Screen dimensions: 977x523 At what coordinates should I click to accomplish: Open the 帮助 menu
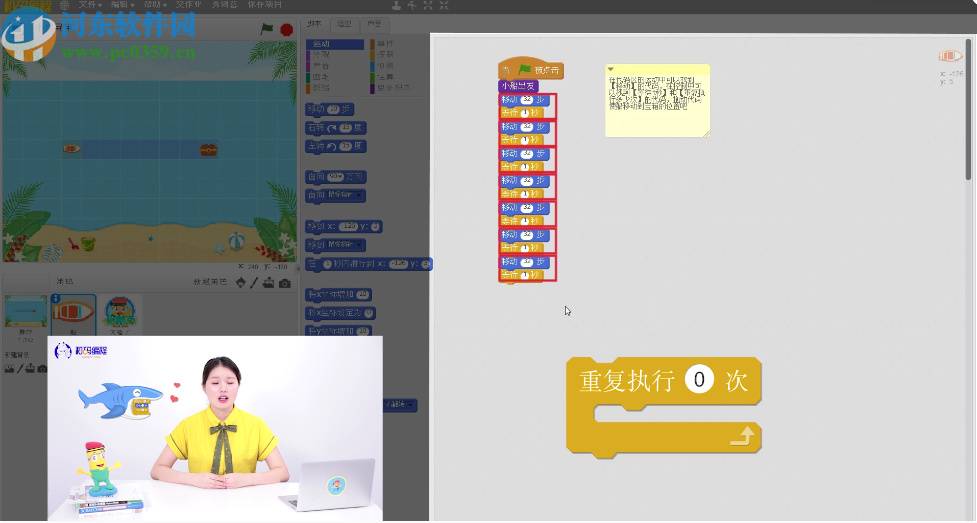[156, 5]
